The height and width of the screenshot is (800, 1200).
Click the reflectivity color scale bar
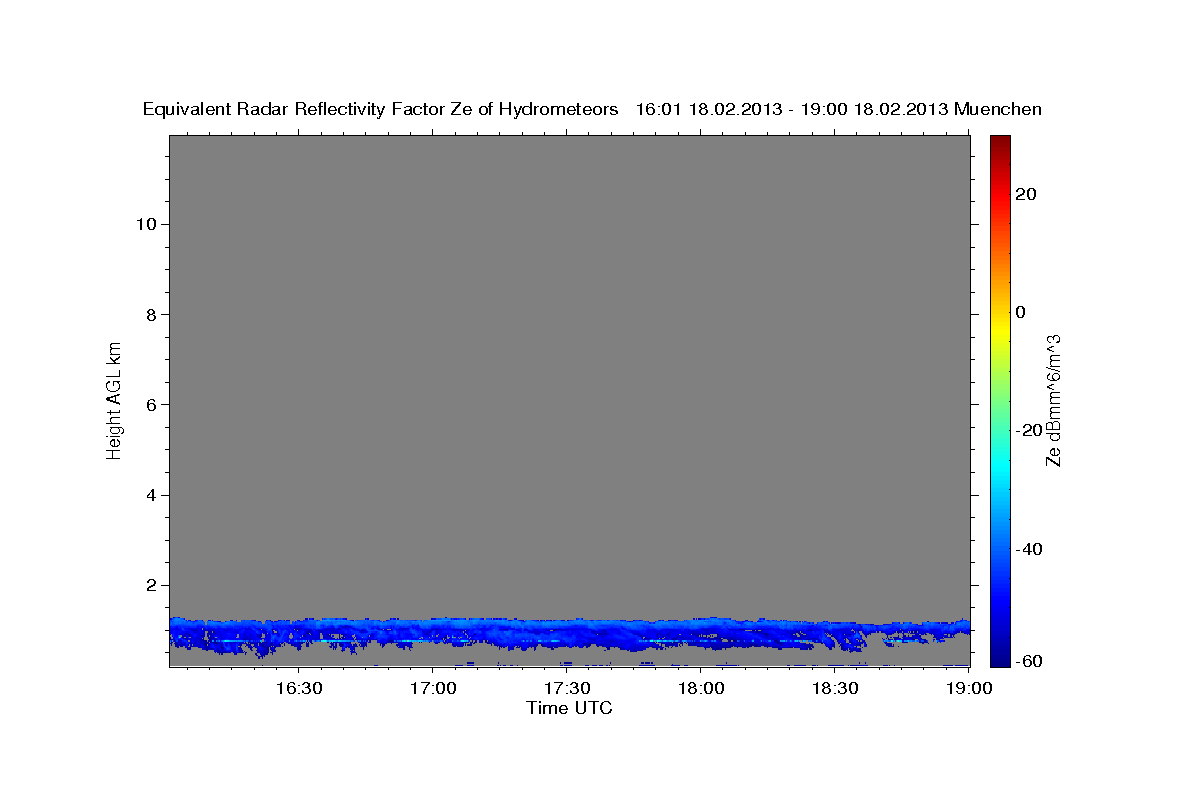(1000, 400)
